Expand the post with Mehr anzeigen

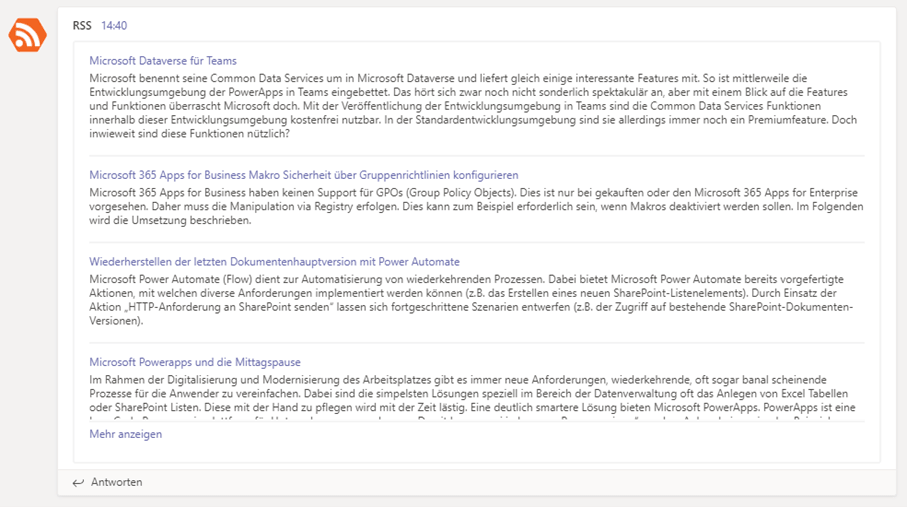click(126, 434)
